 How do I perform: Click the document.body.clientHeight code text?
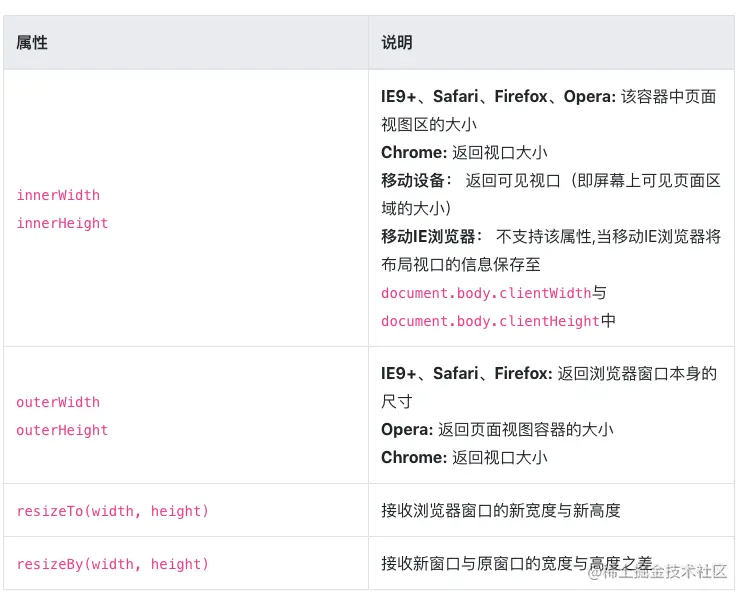(x=490, y=321)
